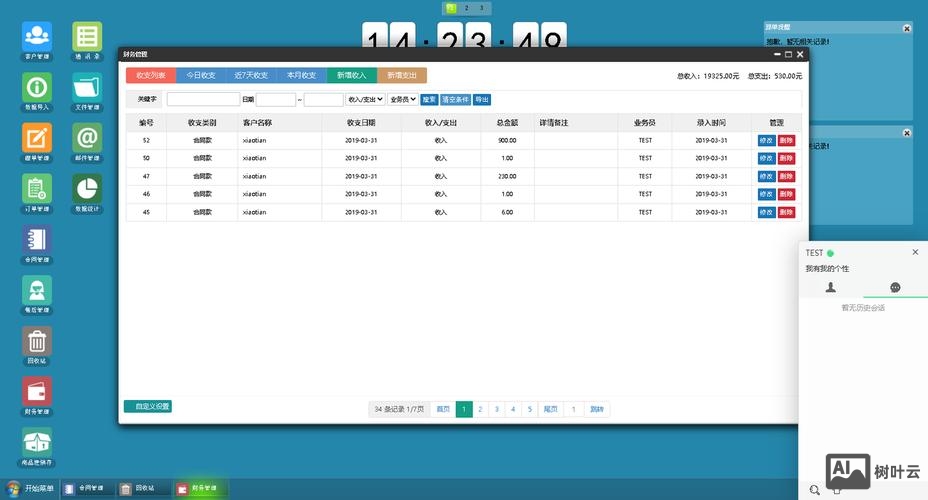Click 删除 for record number 50
The width and height of the screenshot is (928, 500).
click(x=786, y=158)
